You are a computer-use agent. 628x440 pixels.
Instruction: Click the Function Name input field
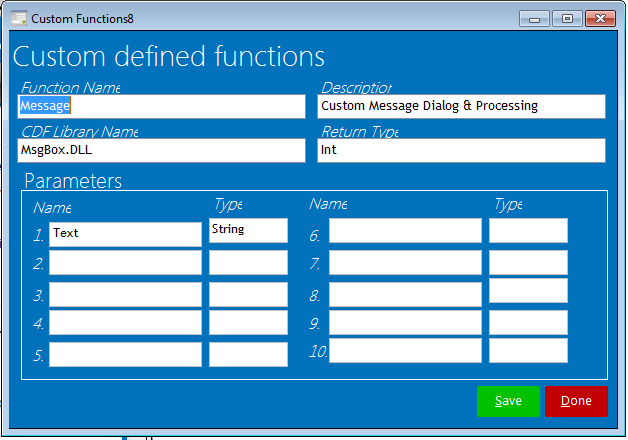pyautogui.click(x=161, y=106)
